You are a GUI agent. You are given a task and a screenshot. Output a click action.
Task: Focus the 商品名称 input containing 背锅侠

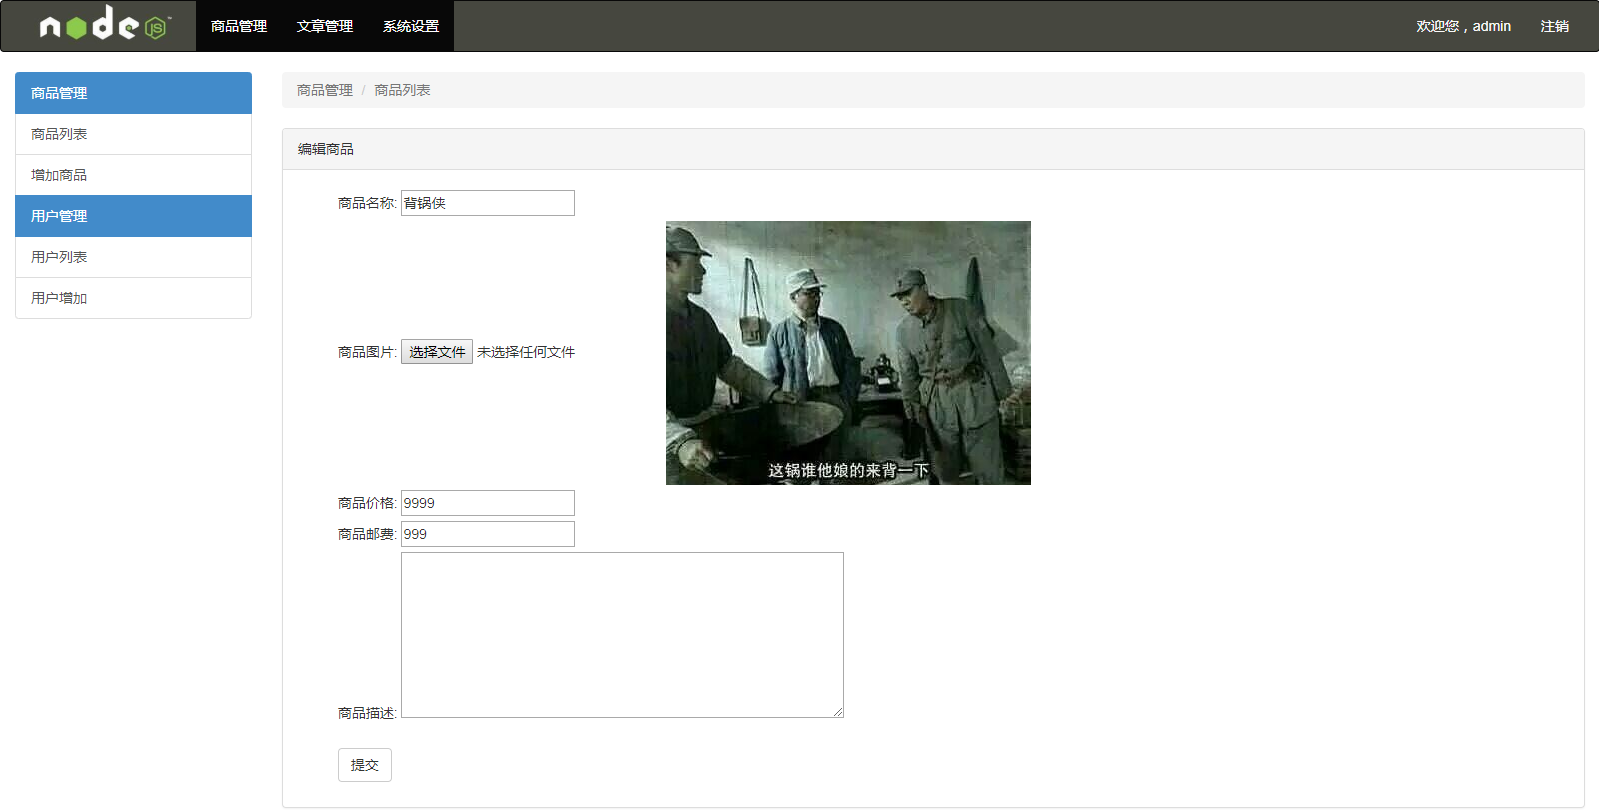[488, 203]
